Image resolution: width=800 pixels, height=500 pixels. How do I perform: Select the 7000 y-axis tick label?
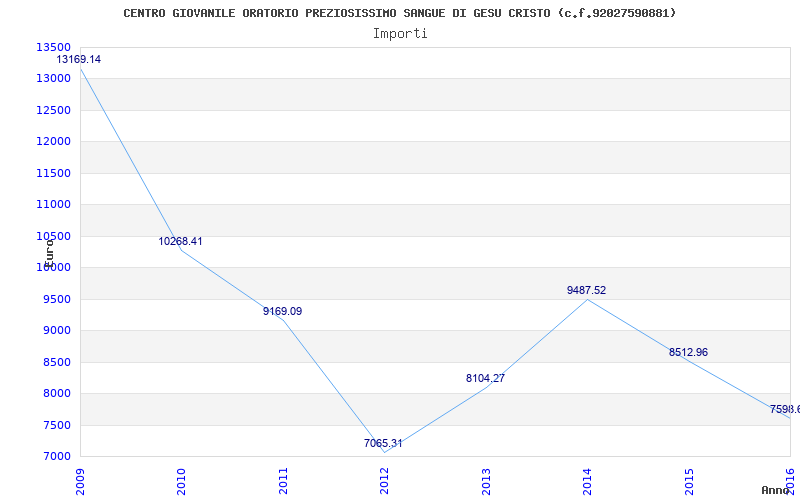(56, 457)
